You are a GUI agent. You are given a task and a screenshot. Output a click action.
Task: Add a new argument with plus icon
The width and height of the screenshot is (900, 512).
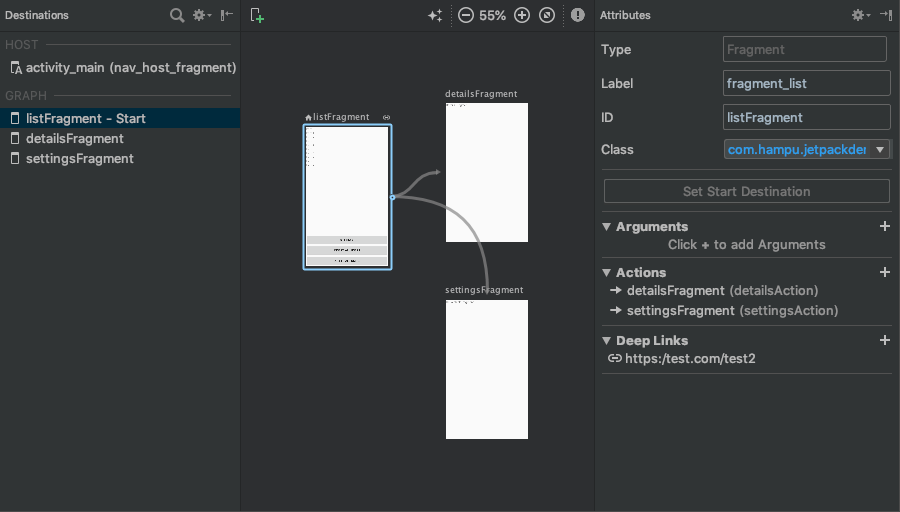pos(884,227)
